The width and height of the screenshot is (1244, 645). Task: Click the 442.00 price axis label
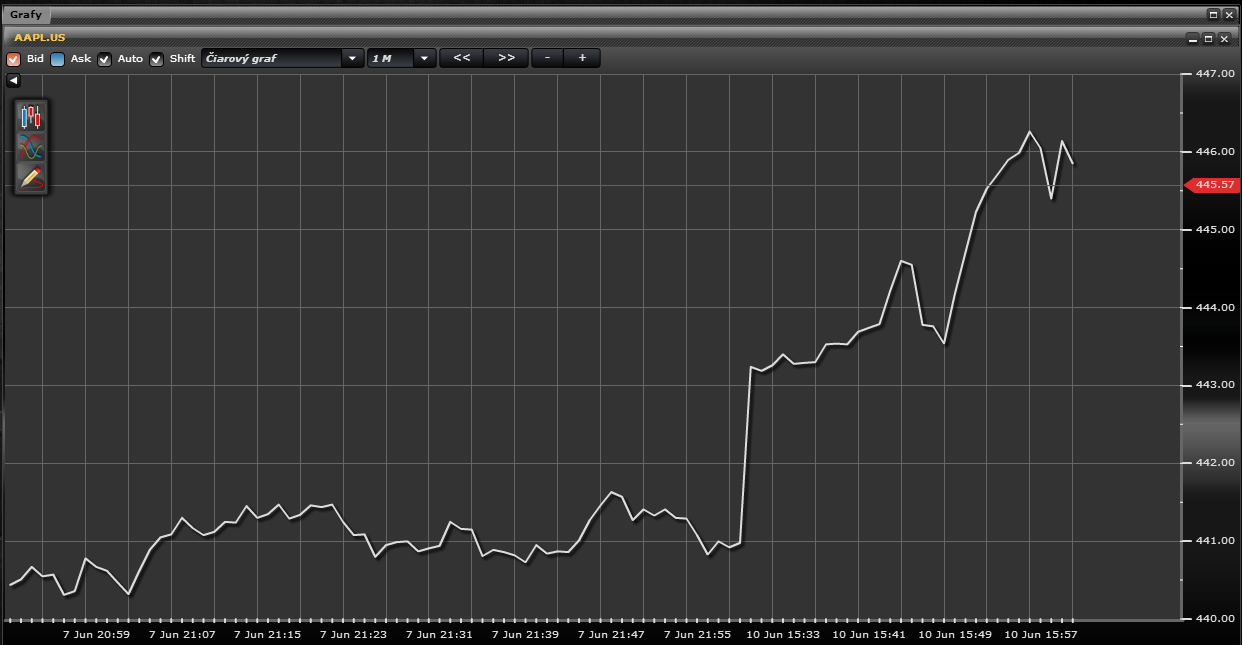pyautogui.click(x=1215, y=463)
